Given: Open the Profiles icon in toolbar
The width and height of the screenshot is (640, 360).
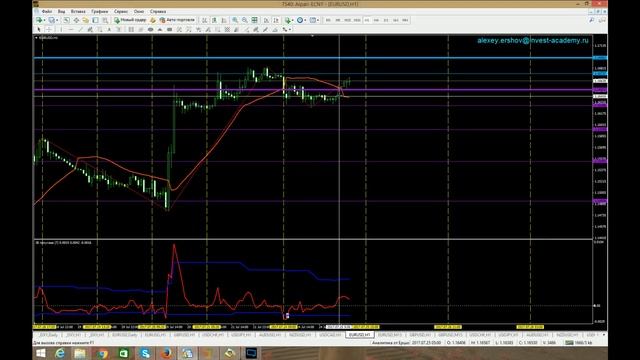Looking at the screenshot, I should pos(51,20).
